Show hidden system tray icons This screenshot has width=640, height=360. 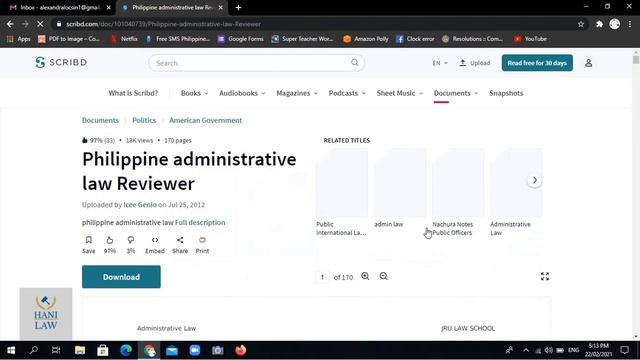click(526, 350)
